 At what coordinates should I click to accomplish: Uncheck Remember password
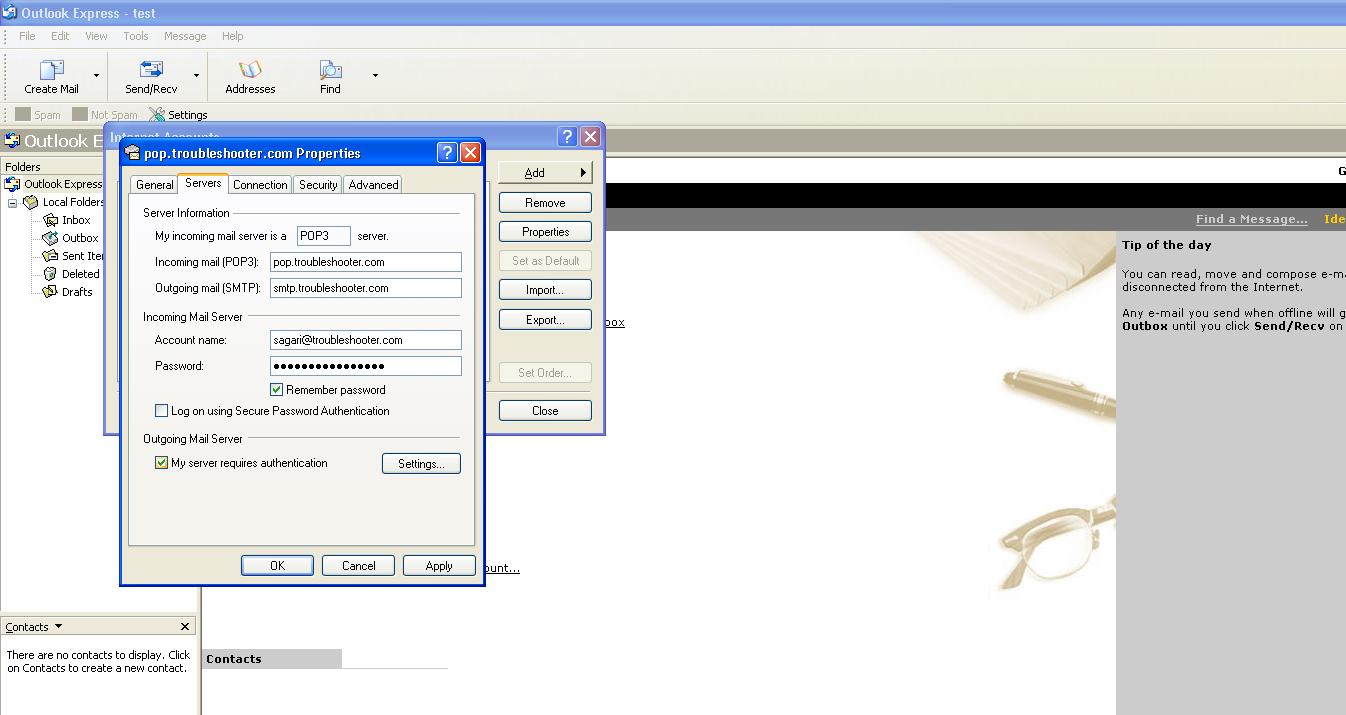pos(276,390)
